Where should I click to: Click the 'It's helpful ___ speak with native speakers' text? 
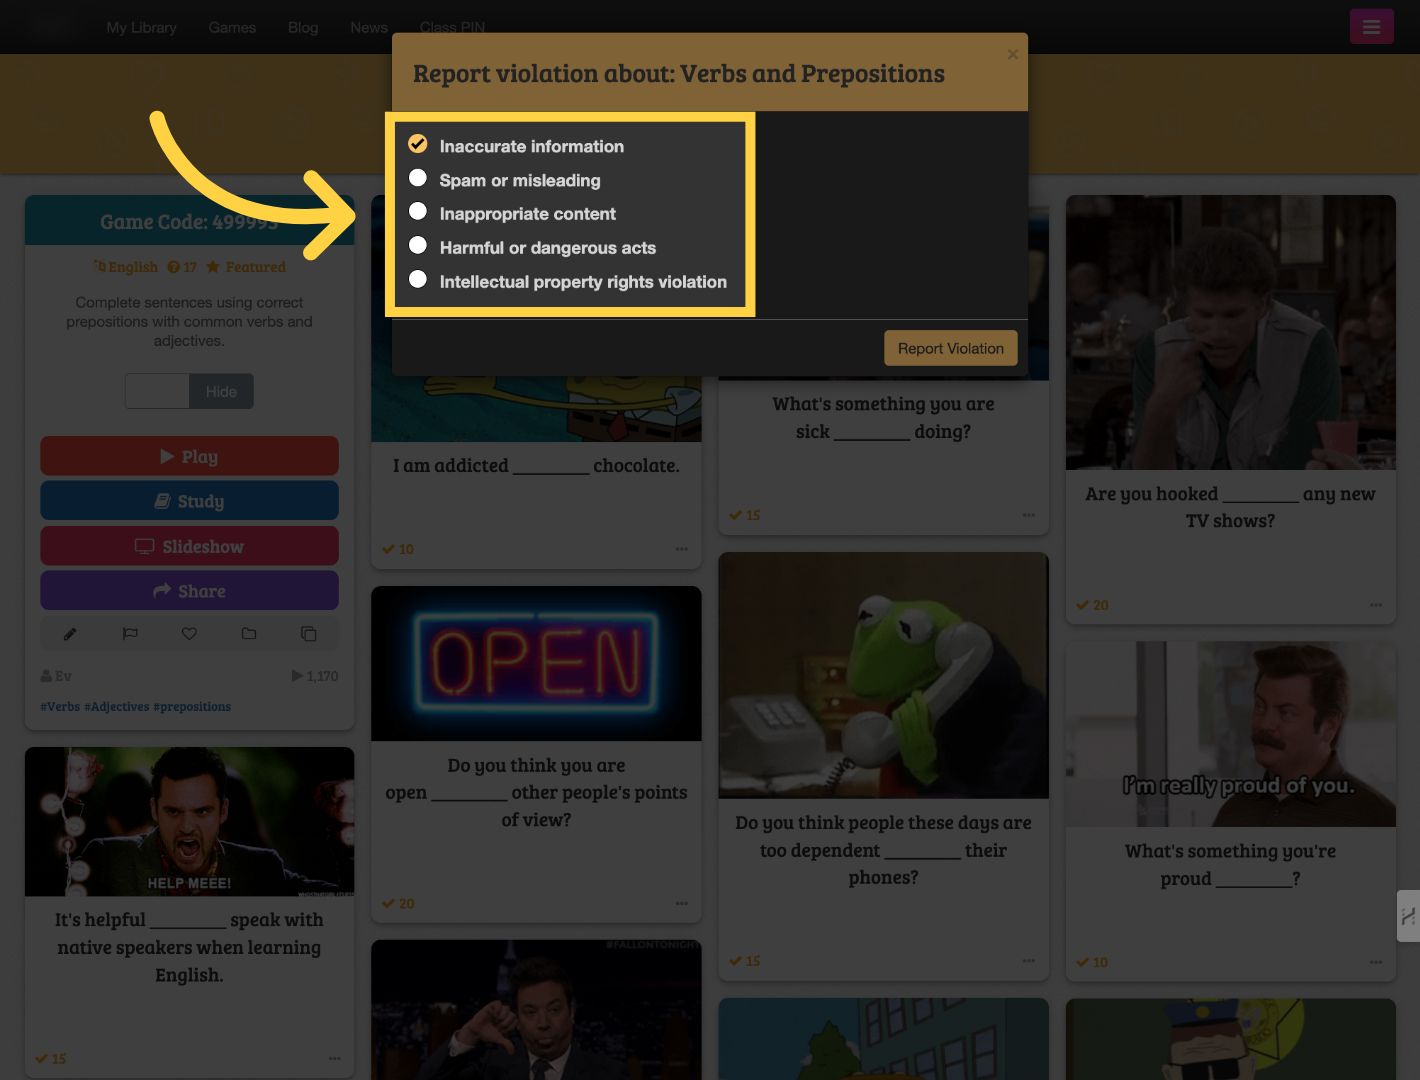(x=189, y=947)
